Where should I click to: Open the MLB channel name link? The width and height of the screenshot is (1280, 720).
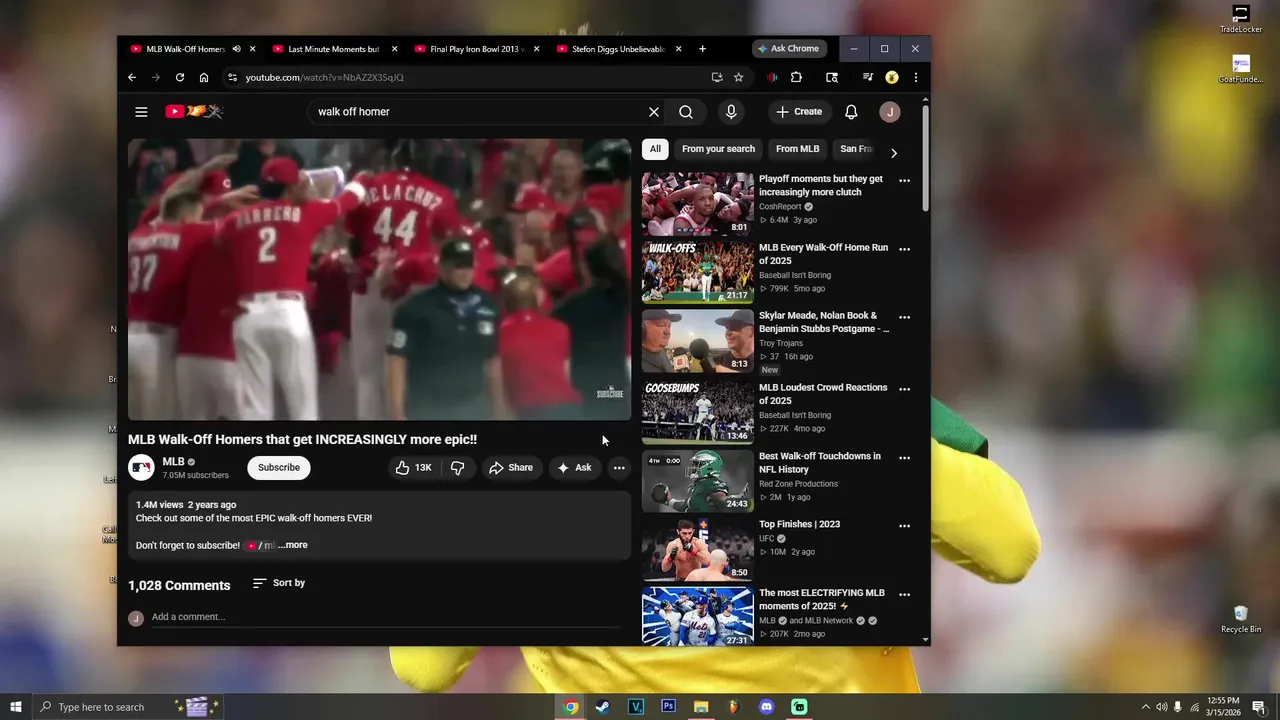pyautogui.click(x=173, y=462)
